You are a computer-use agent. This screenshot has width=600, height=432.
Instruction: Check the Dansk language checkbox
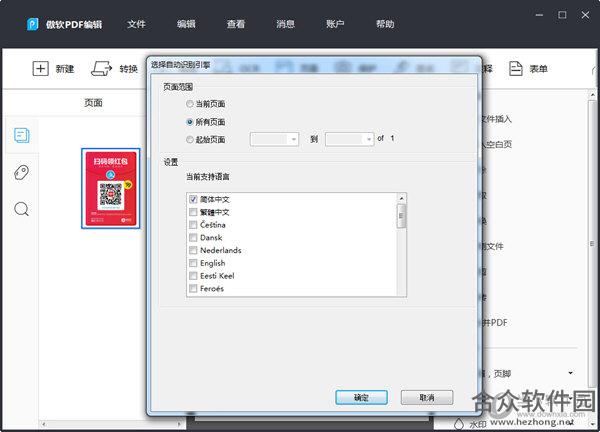(193, 238)
